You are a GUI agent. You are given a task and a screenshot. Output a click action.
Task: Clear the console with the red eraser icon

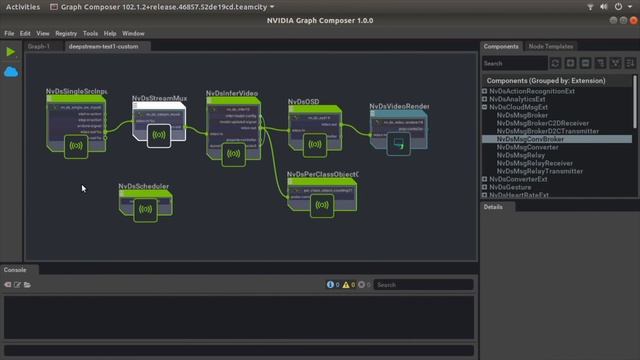(x=8, y=284)
